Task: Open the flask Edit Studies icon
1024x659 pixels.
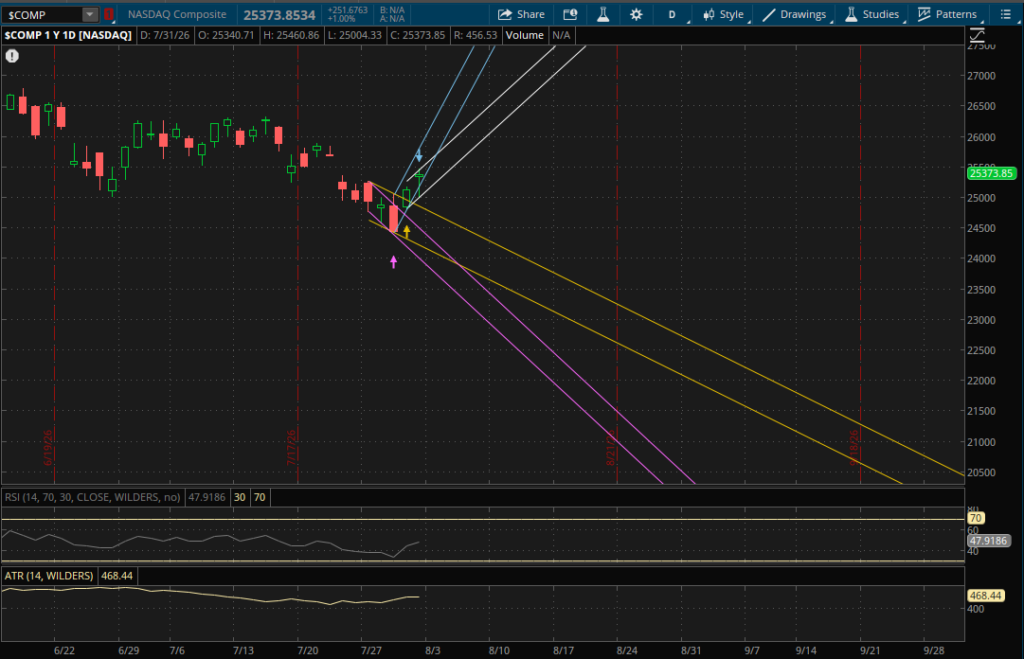Action: [603, 14]
